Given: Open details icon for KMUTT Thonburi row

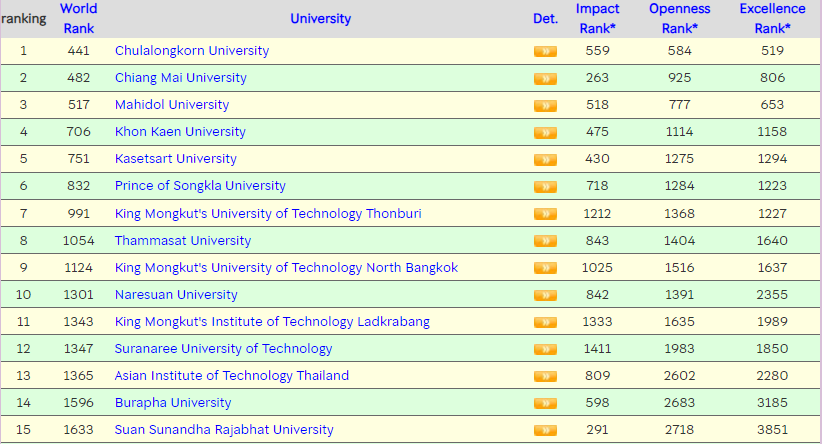Looking at the screenshot, I should point(545,214).
